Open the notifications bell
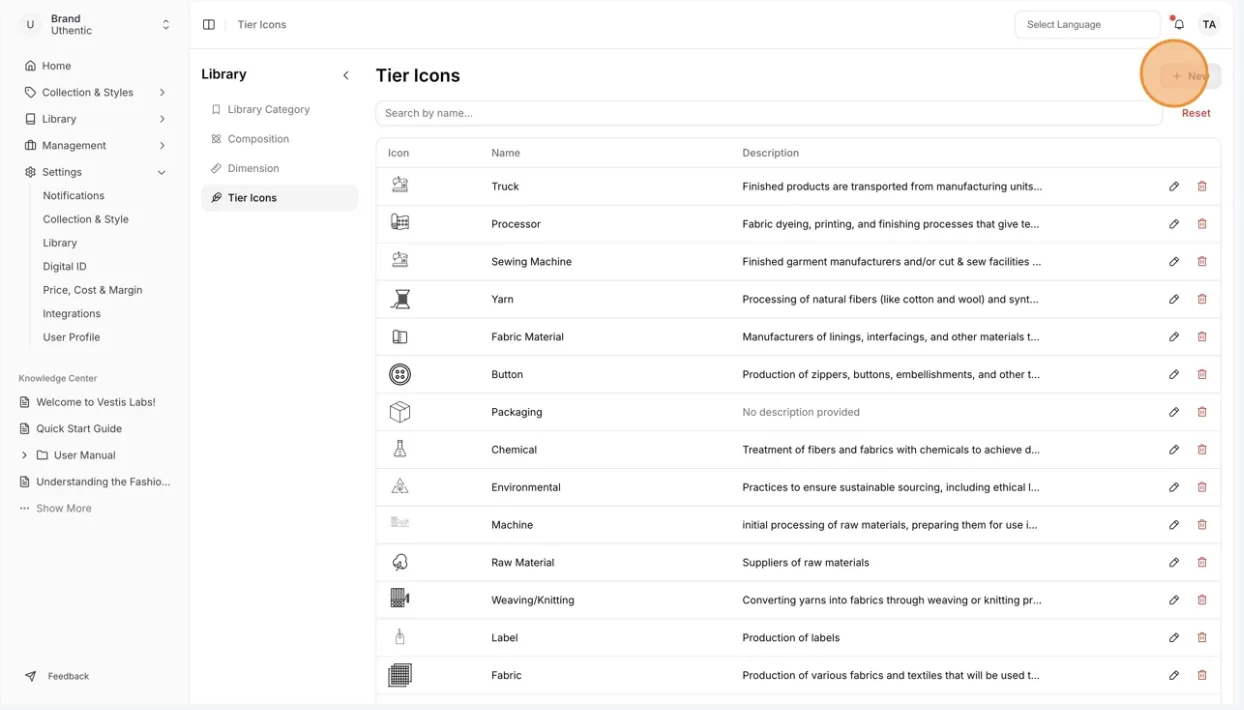The image size is (1244, 710). point(1179,24)
